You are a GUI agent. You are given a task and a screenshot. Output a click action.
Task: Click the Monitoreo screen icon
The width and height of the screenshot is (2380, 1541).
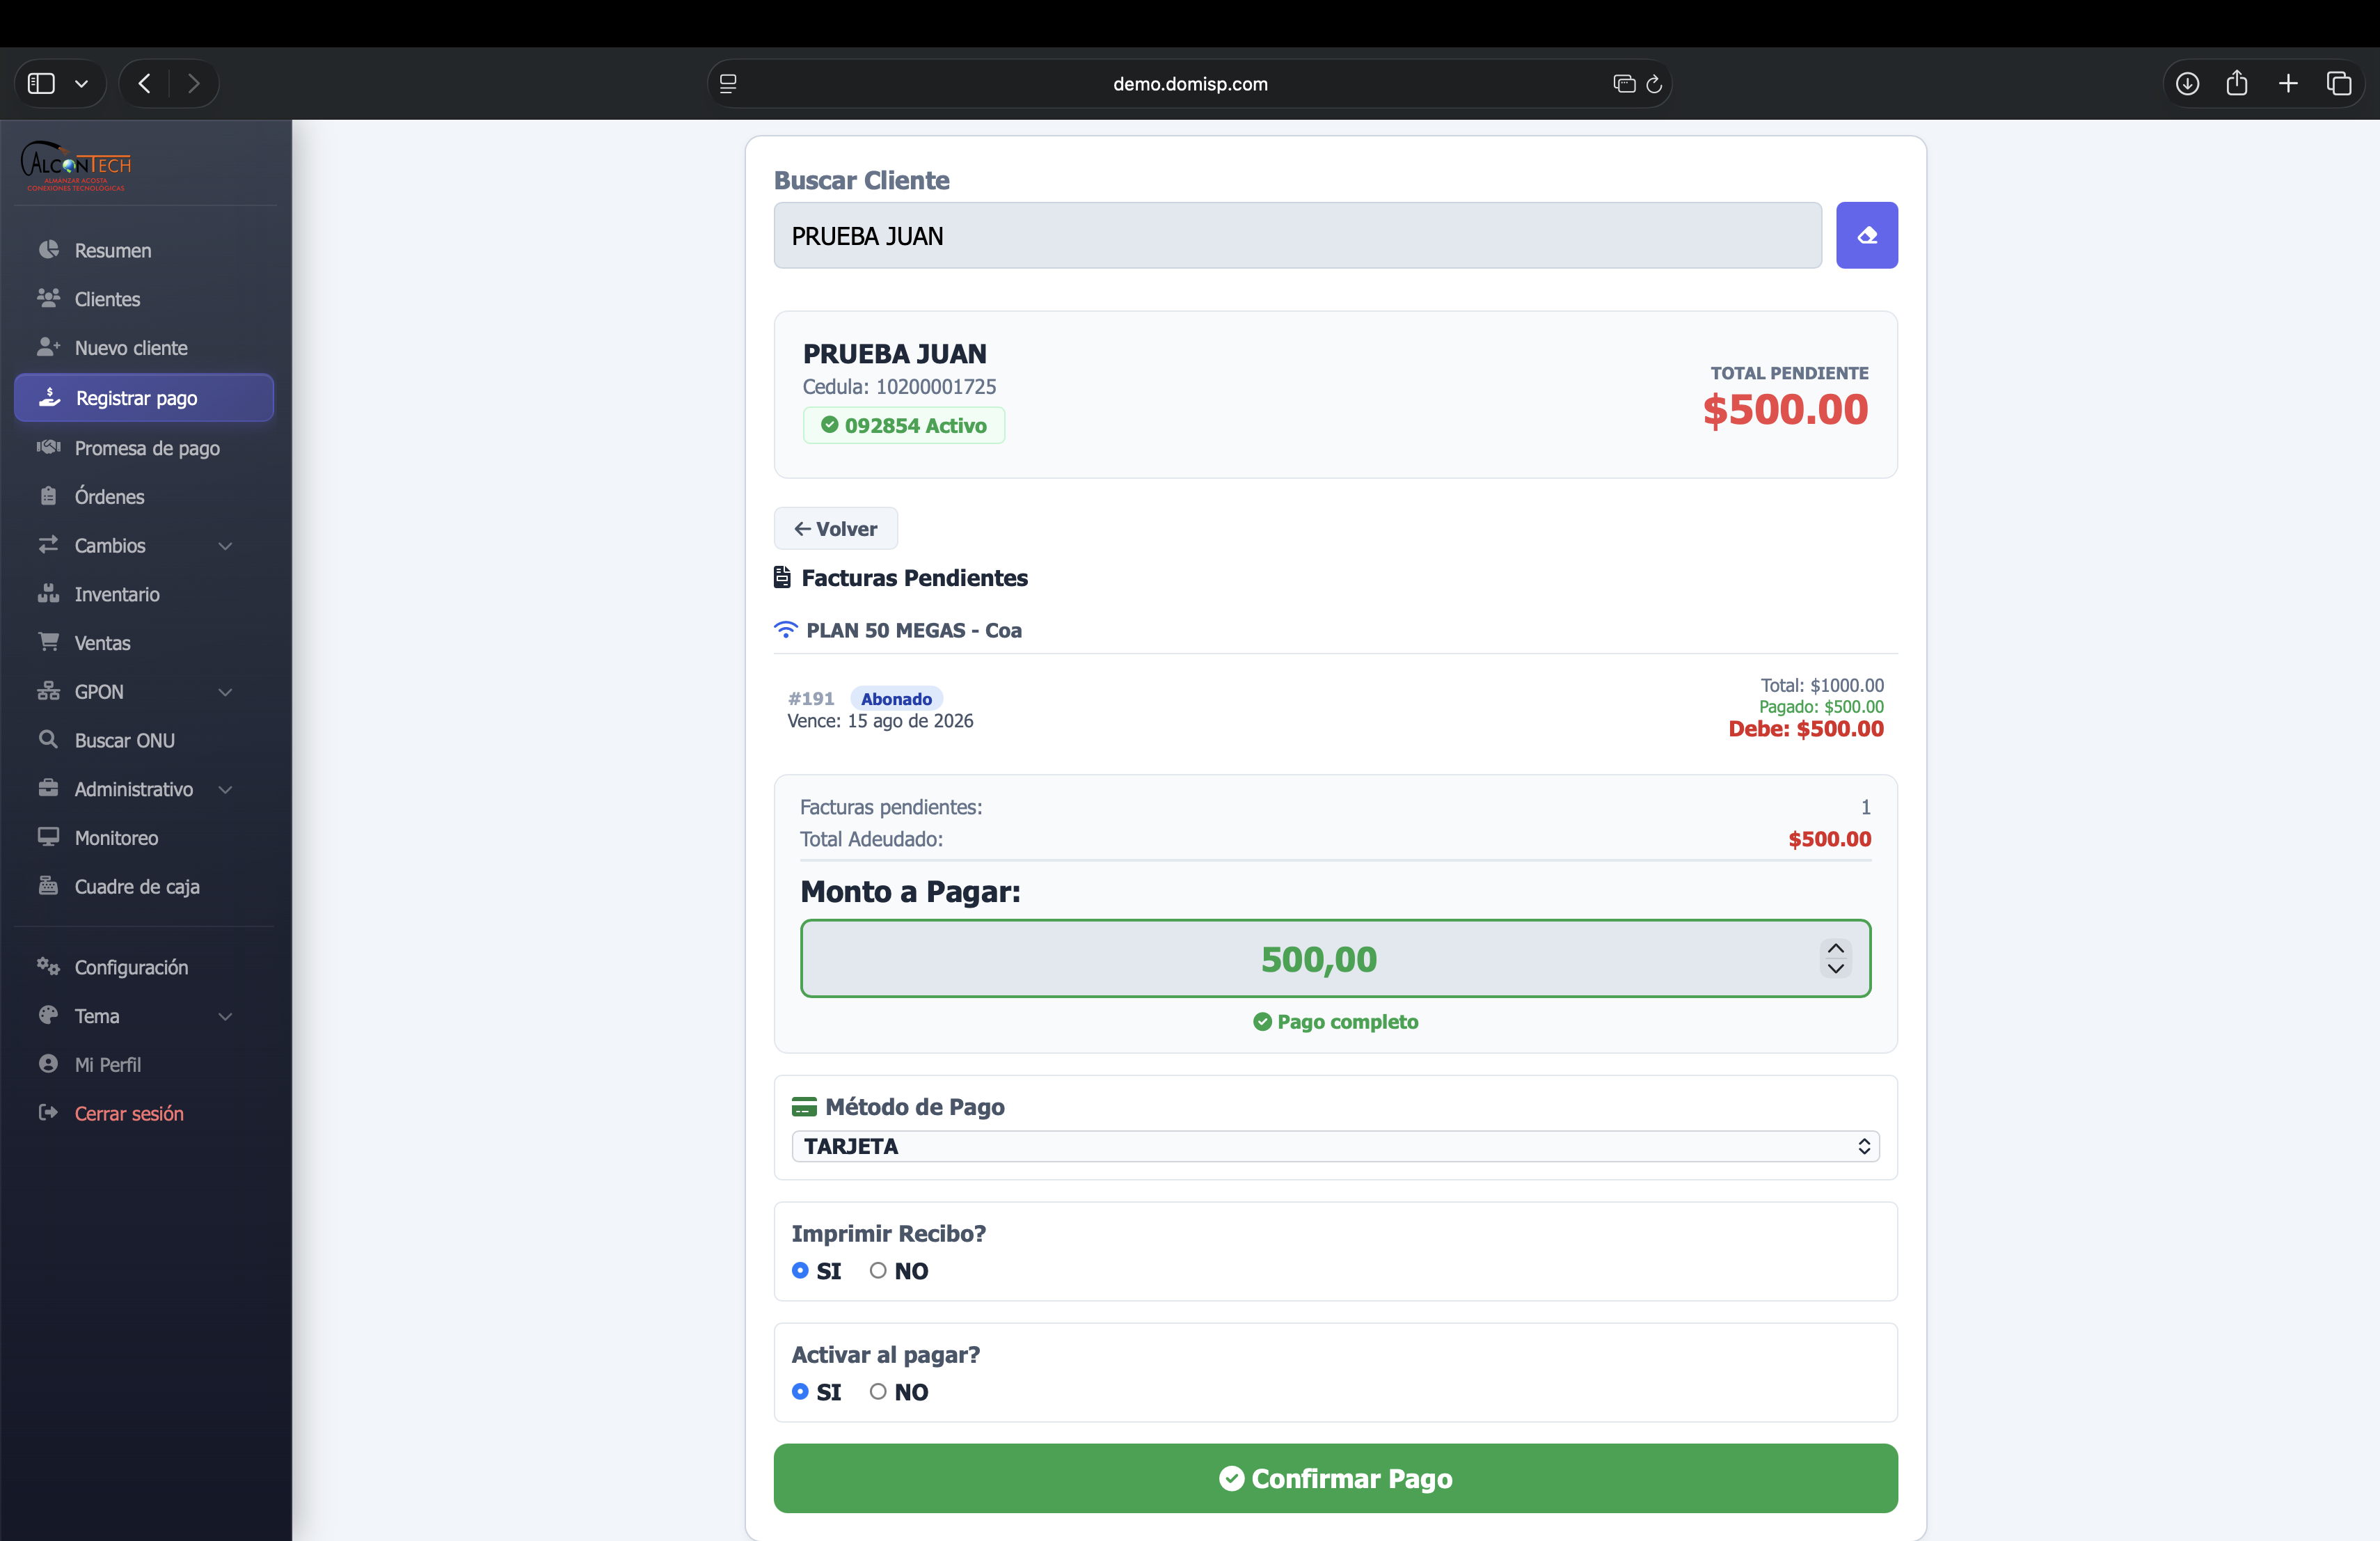coord(48,837)
